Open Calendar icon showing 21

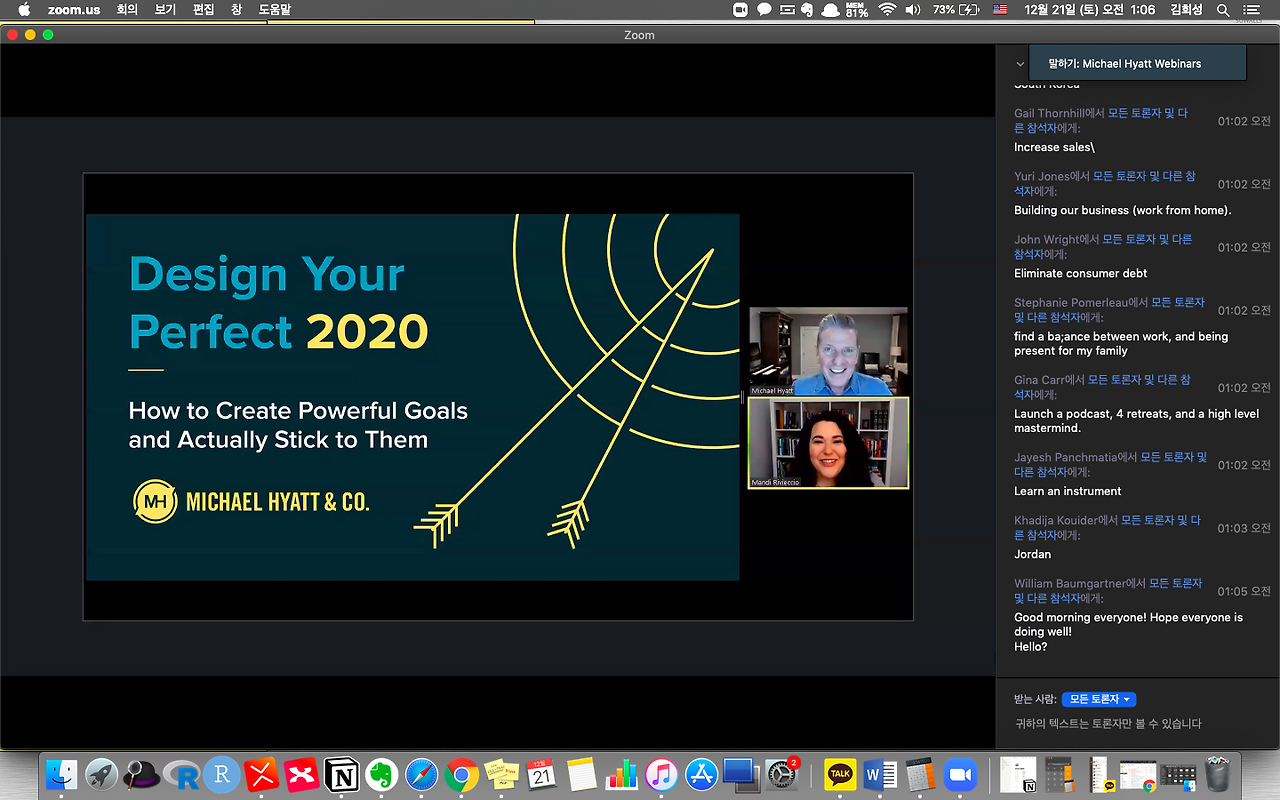pos(542,774)
